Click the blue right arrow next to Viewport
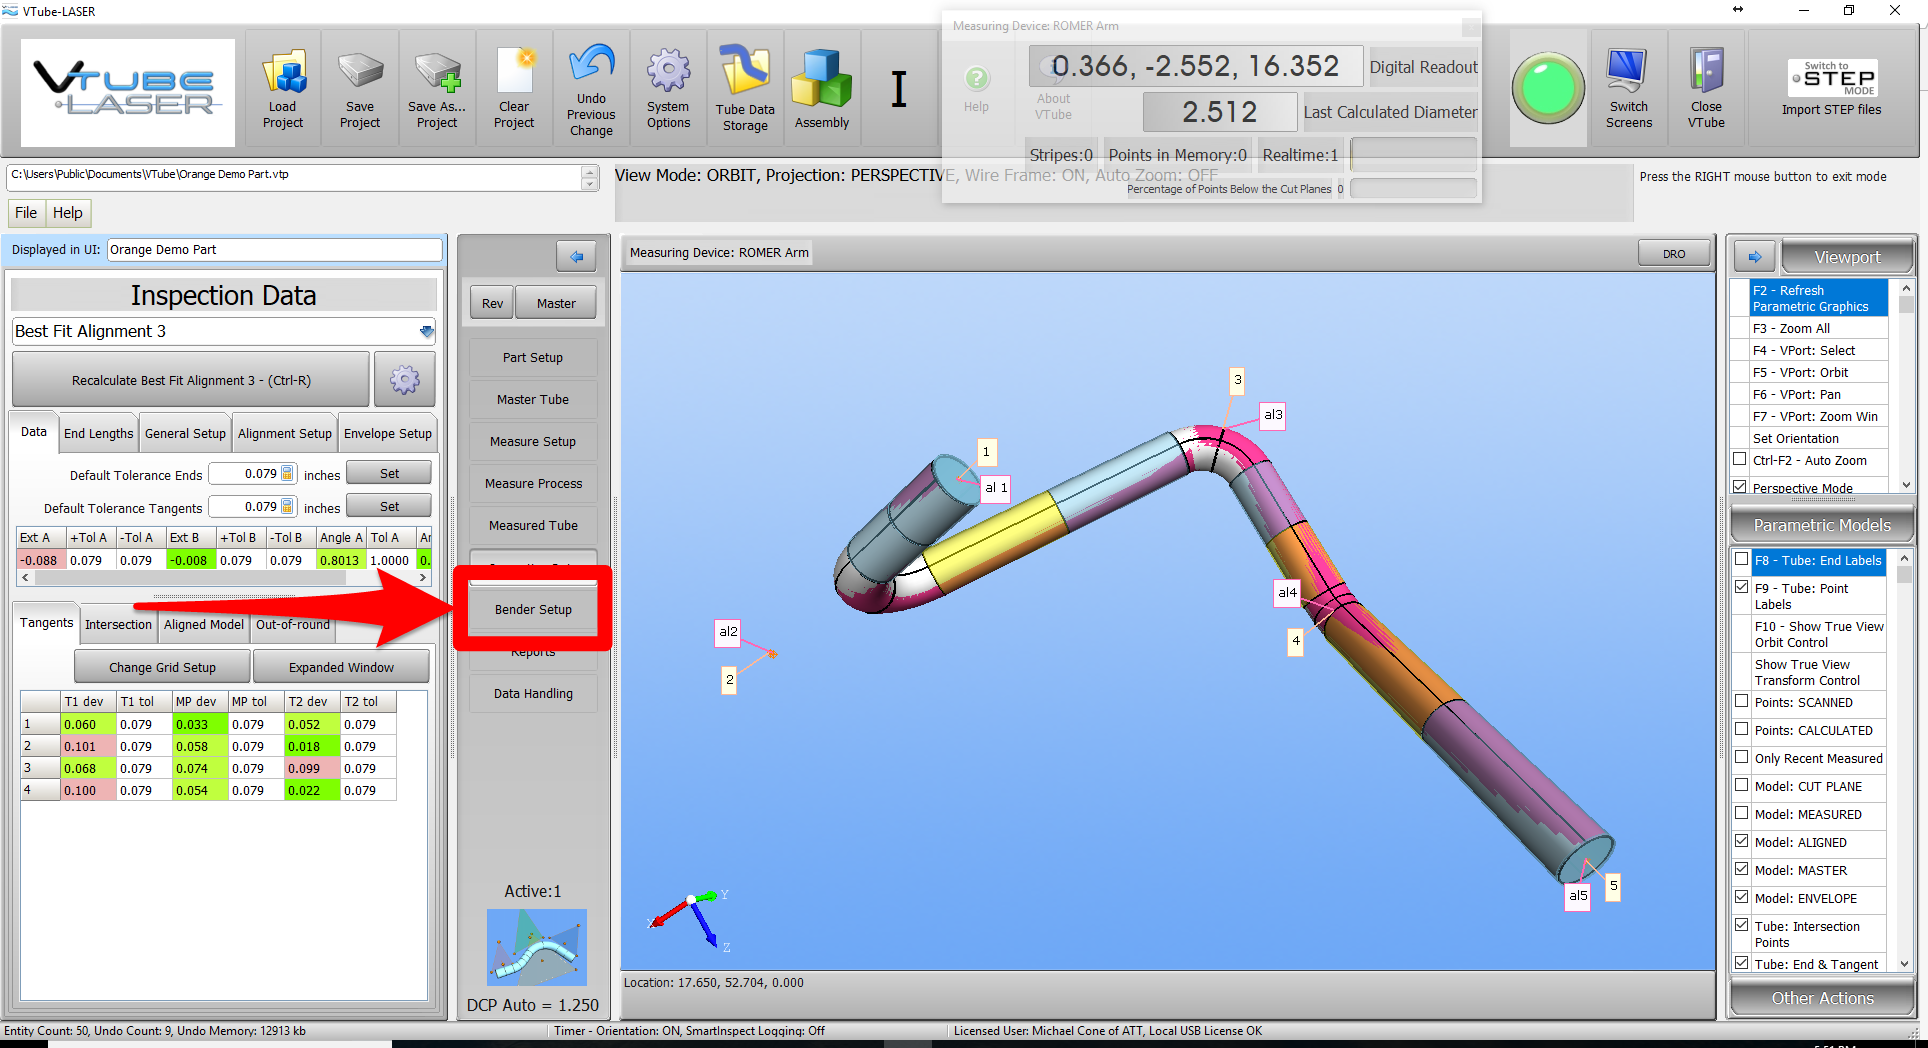 (1754, 257)
